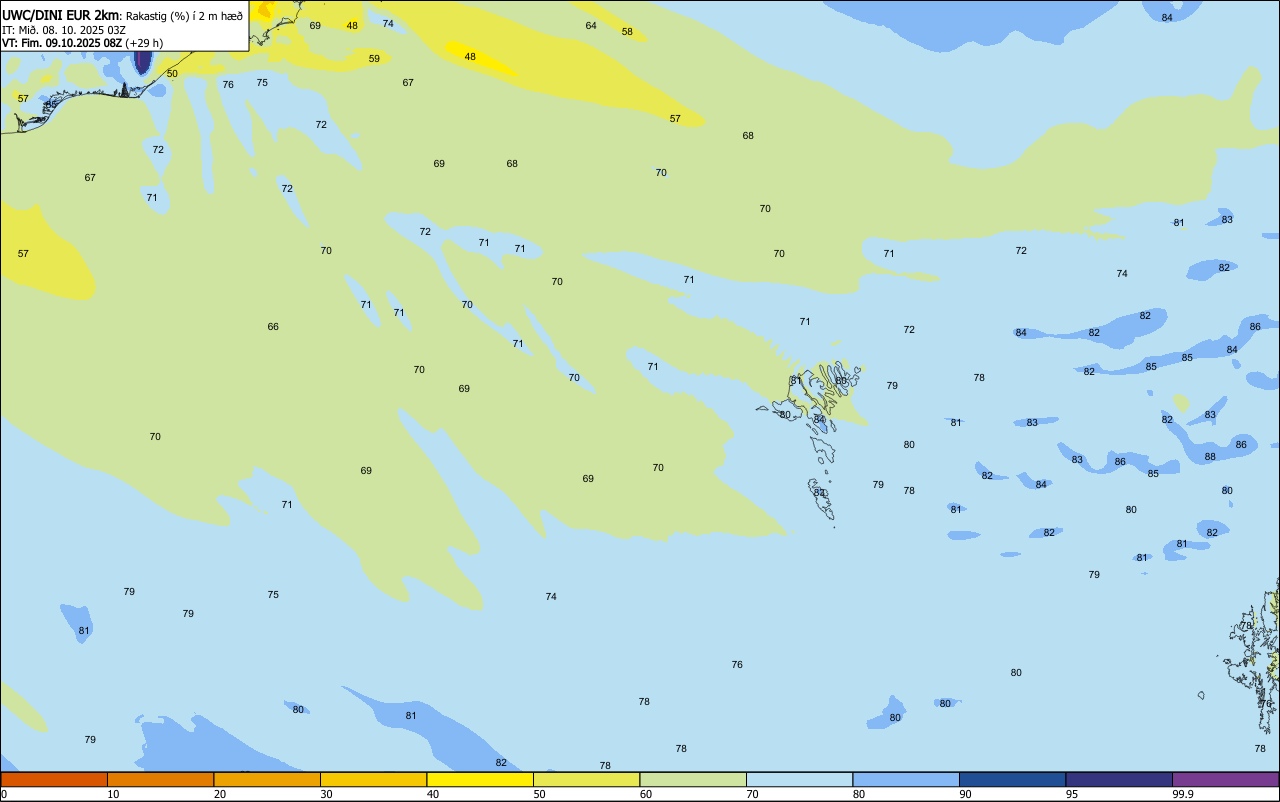Click the map humidity value '58'
1280x802 pixels.
(x=627, y=32)
